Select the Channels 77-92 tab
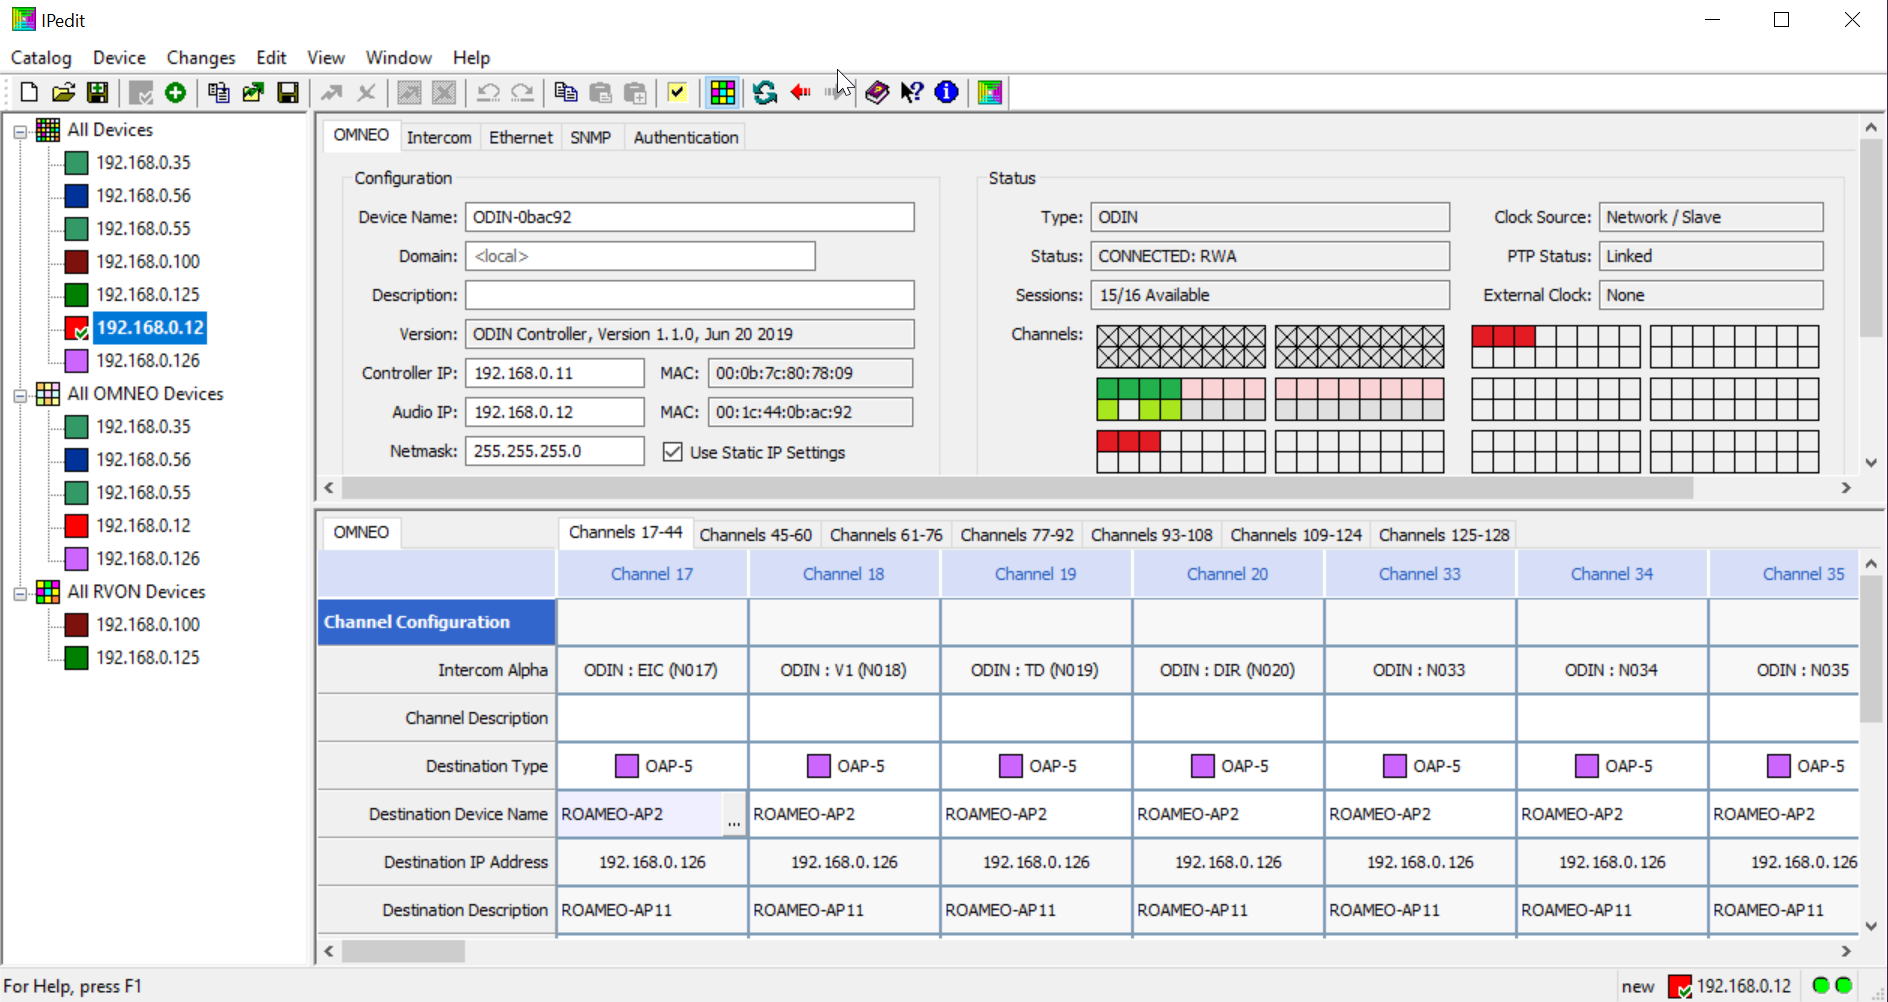The height and width of the screenshot is (1002, 1888). click(1017, 535)
